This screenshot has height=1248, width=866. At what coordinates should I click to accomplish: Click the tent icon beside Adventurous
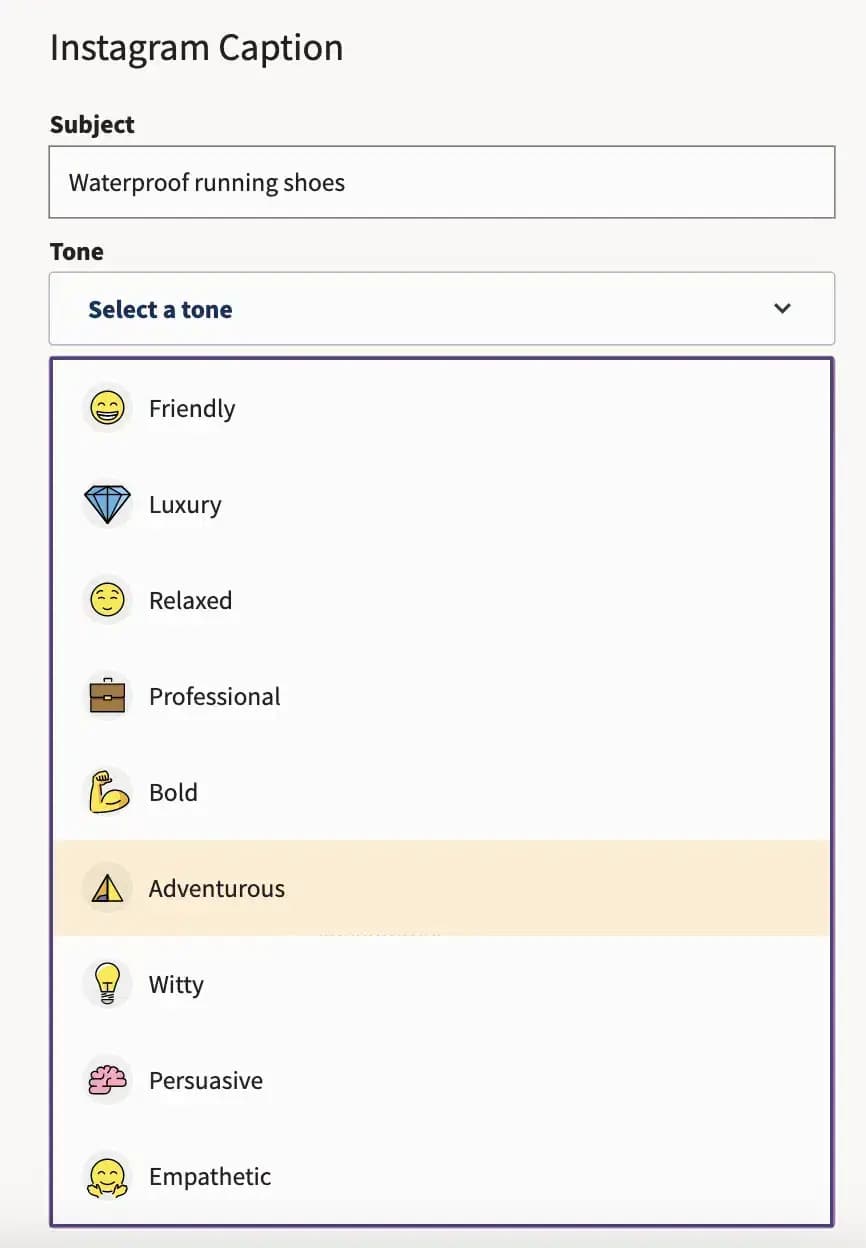pyautogui.click(x=107, y=888)
